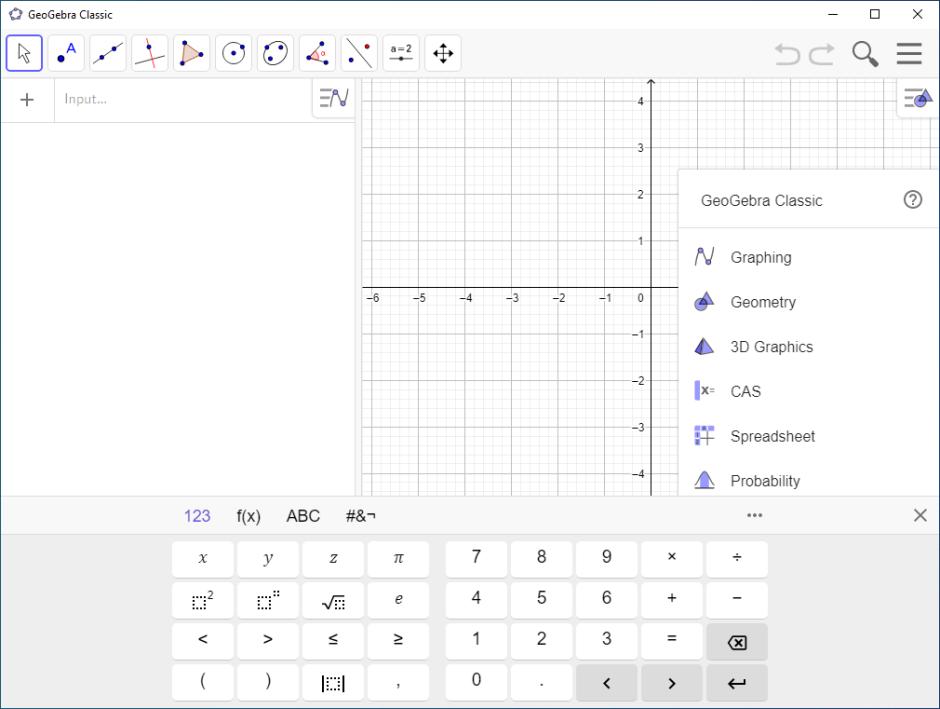Select the f(x) keyboard tab
Image resolution: width=940 pixels, height=709 pixels.
[x=249, y=516]
